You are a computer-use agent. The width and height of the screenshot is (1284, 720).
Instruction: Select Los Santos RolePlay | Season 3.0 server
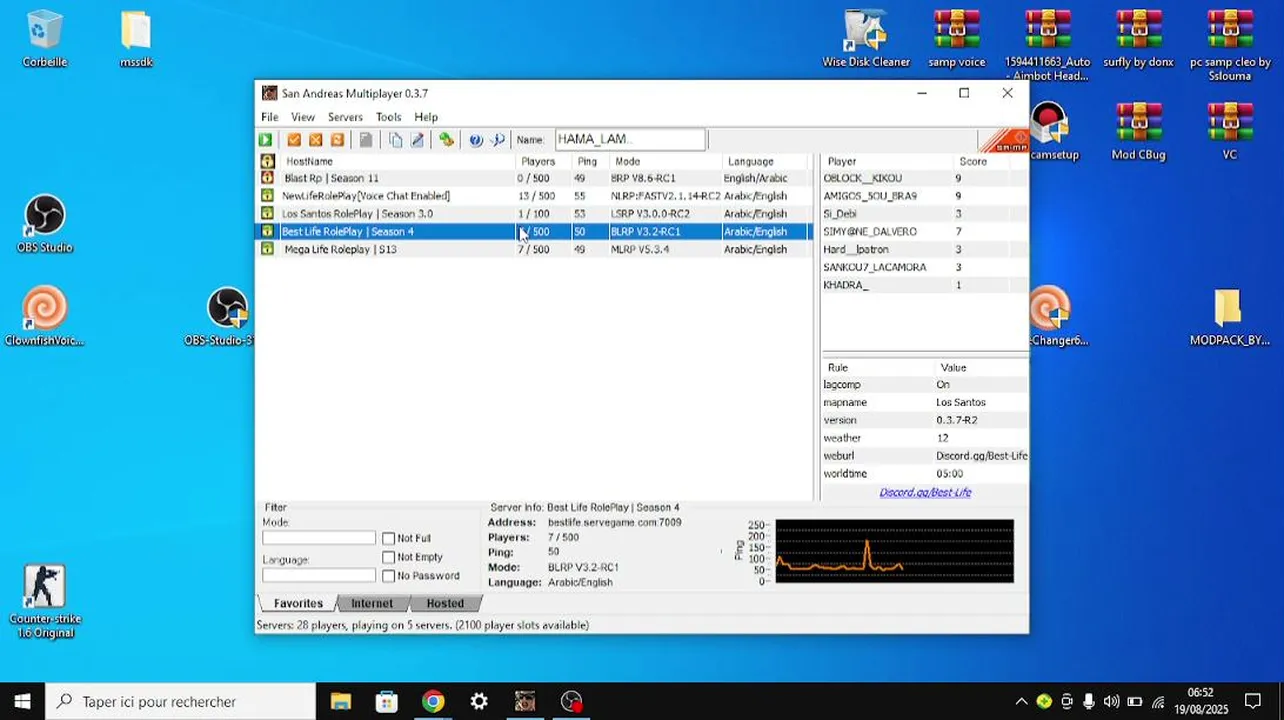tap(535, 214)
